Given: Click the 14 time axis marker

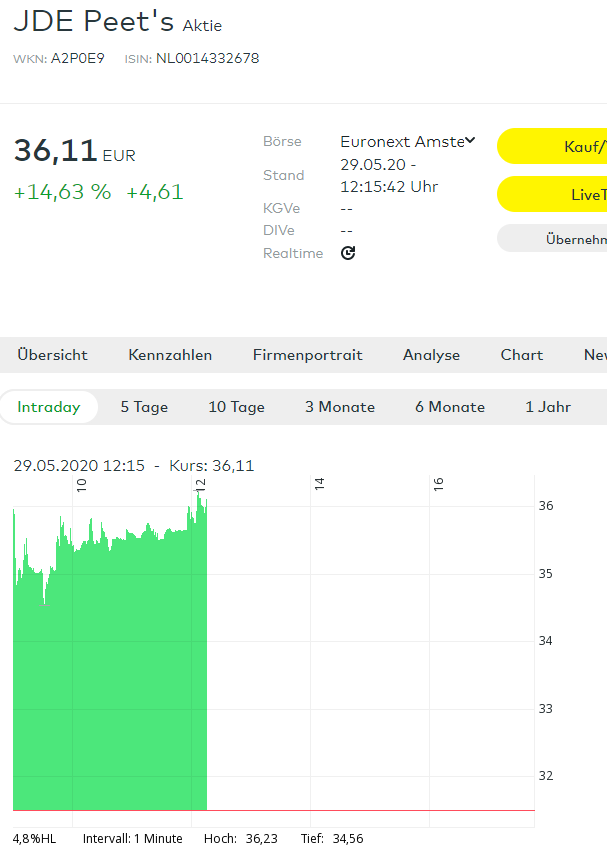Looking at the screenshot, I should (319, 484).
